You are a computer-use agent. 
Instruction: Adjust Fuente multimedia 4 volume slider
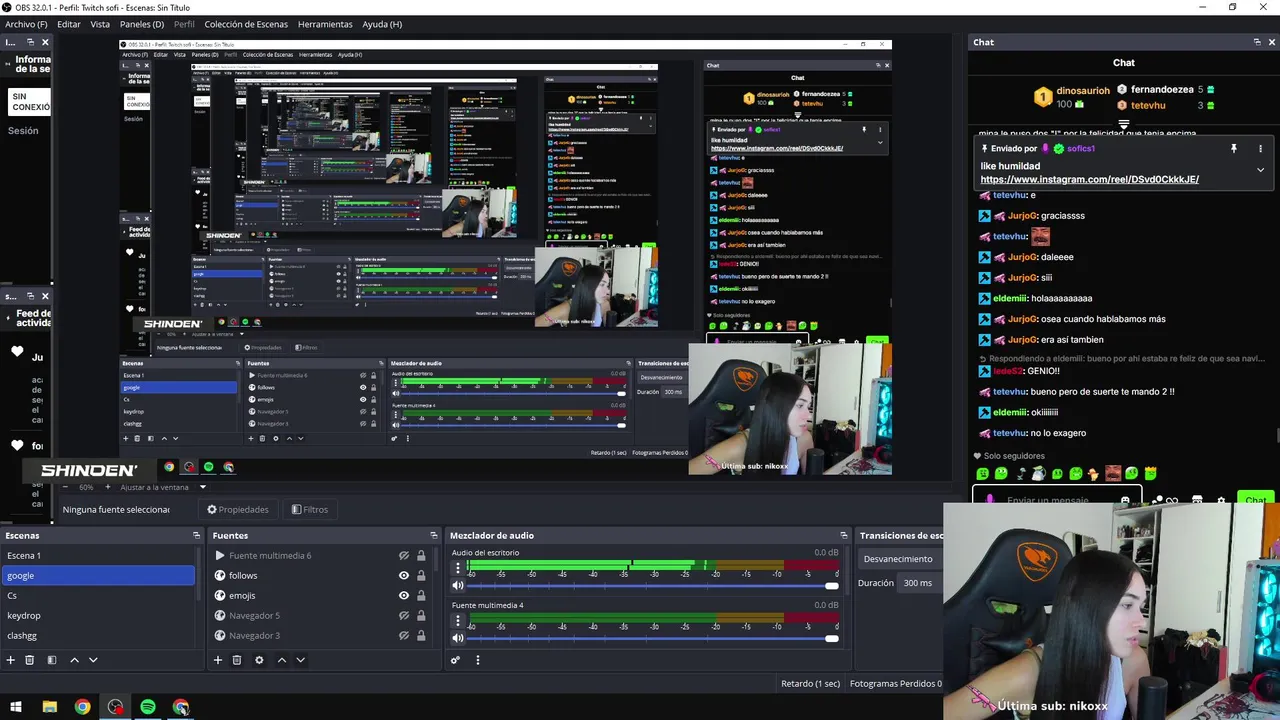(653, 639)
